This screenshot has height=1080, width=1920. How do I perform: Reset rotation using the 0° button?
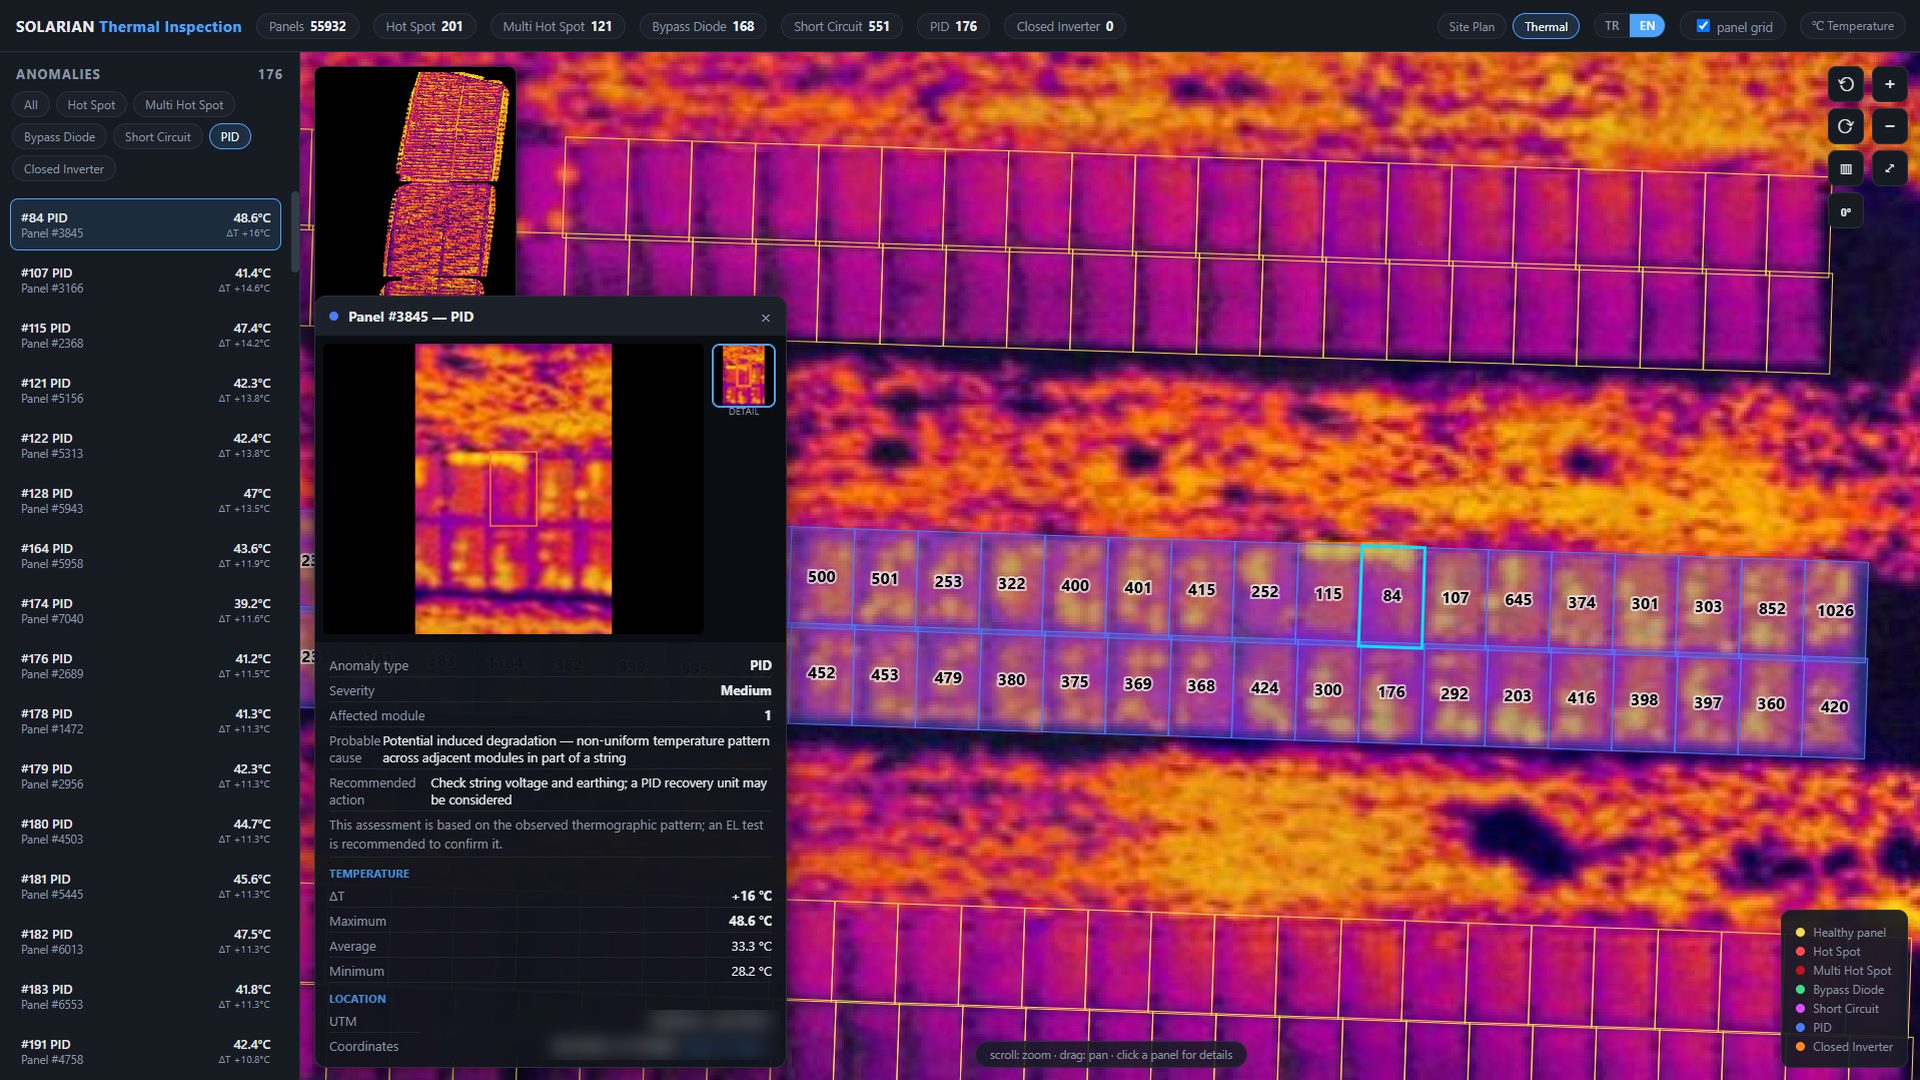(1846, 212)
